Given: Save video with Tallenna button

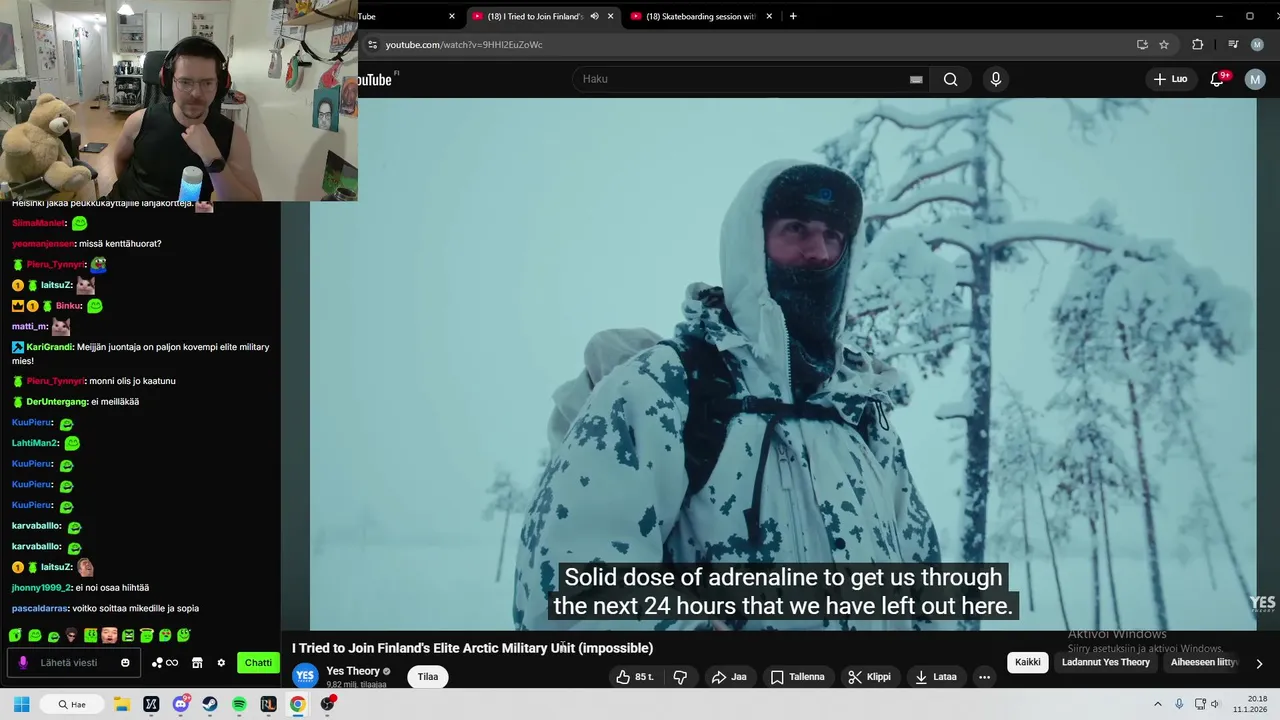Looking at the screenshot, I should pyautogui.click(x=797, y=677).
